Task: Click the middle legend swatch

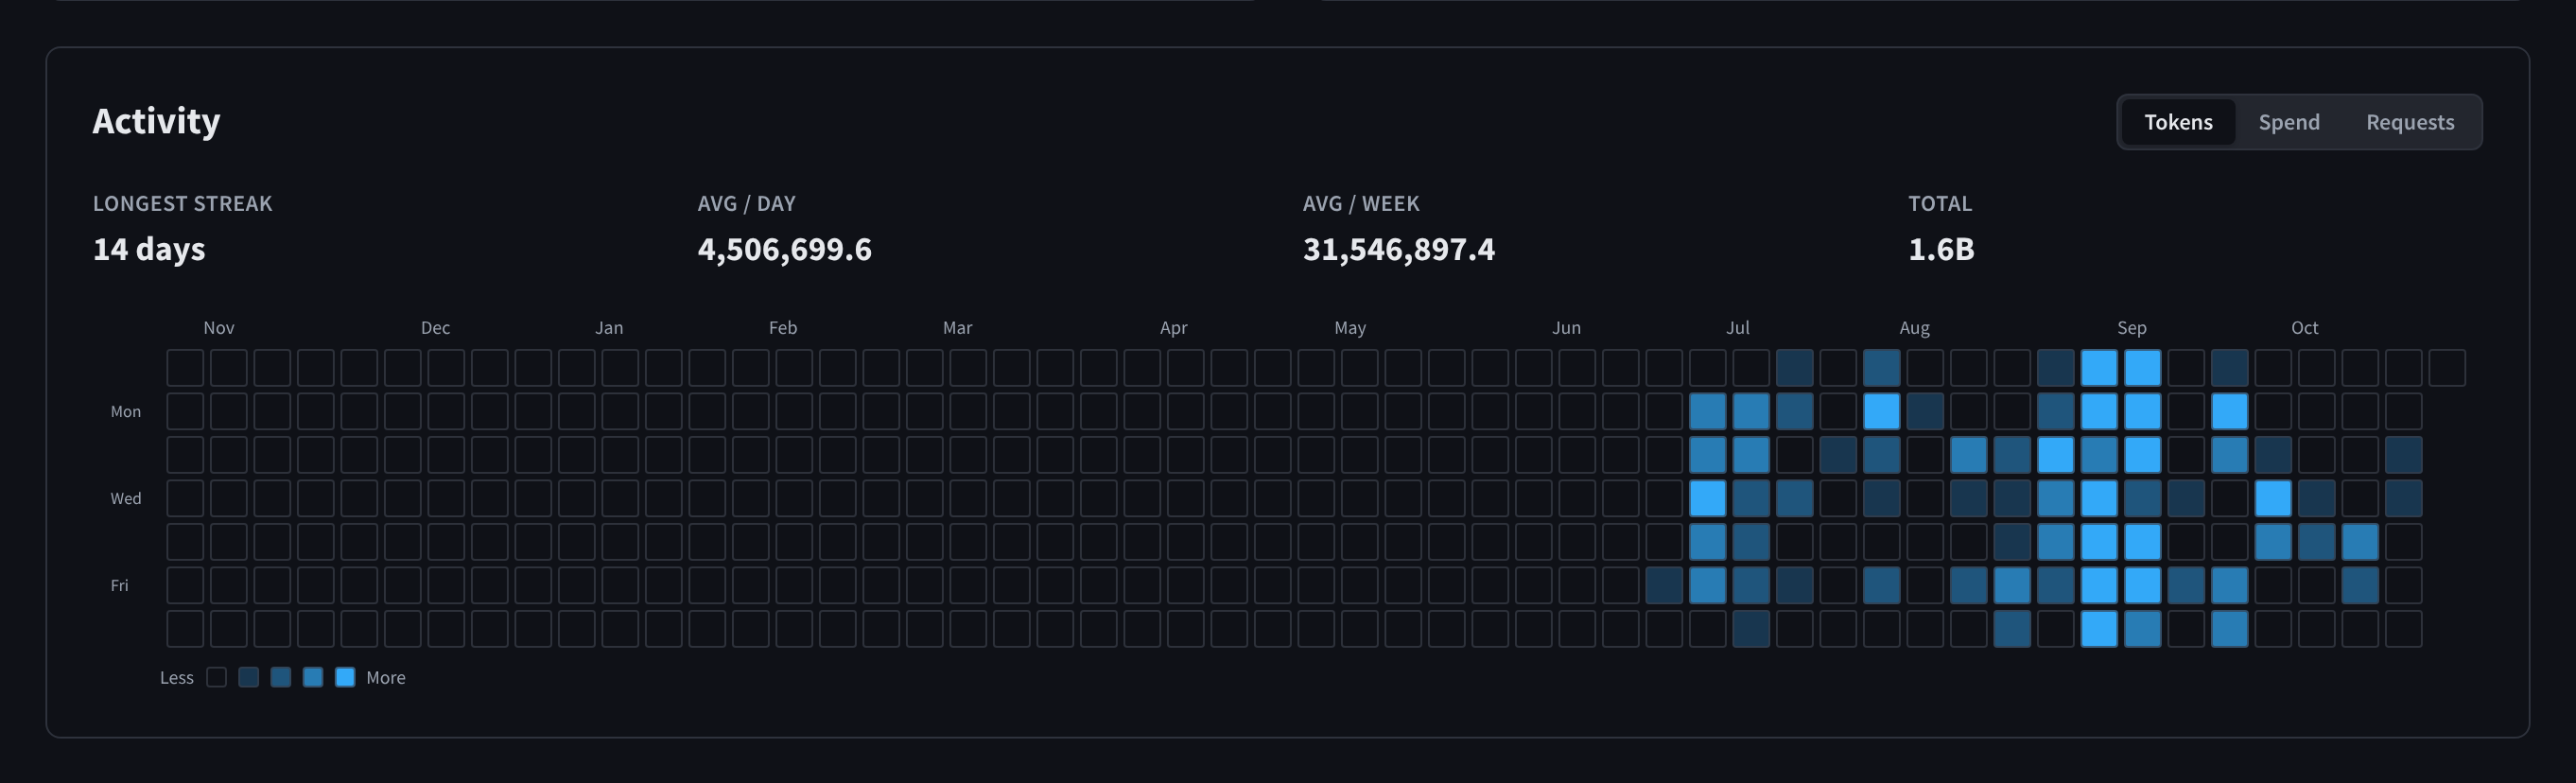Action: (281, 677)
